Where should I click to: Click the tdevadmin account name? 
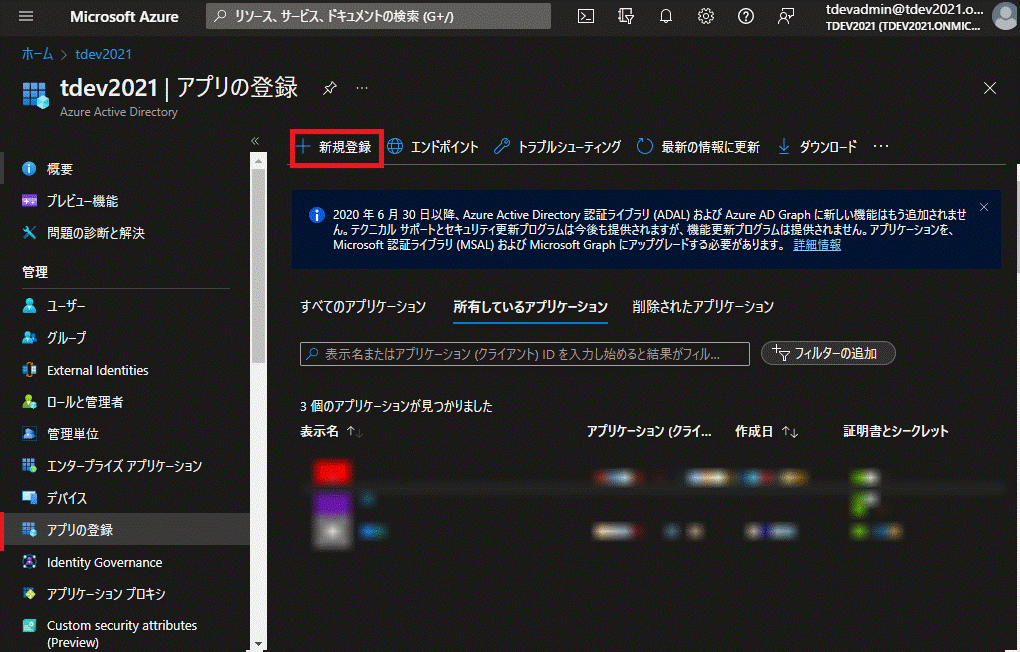click(904, 9)
